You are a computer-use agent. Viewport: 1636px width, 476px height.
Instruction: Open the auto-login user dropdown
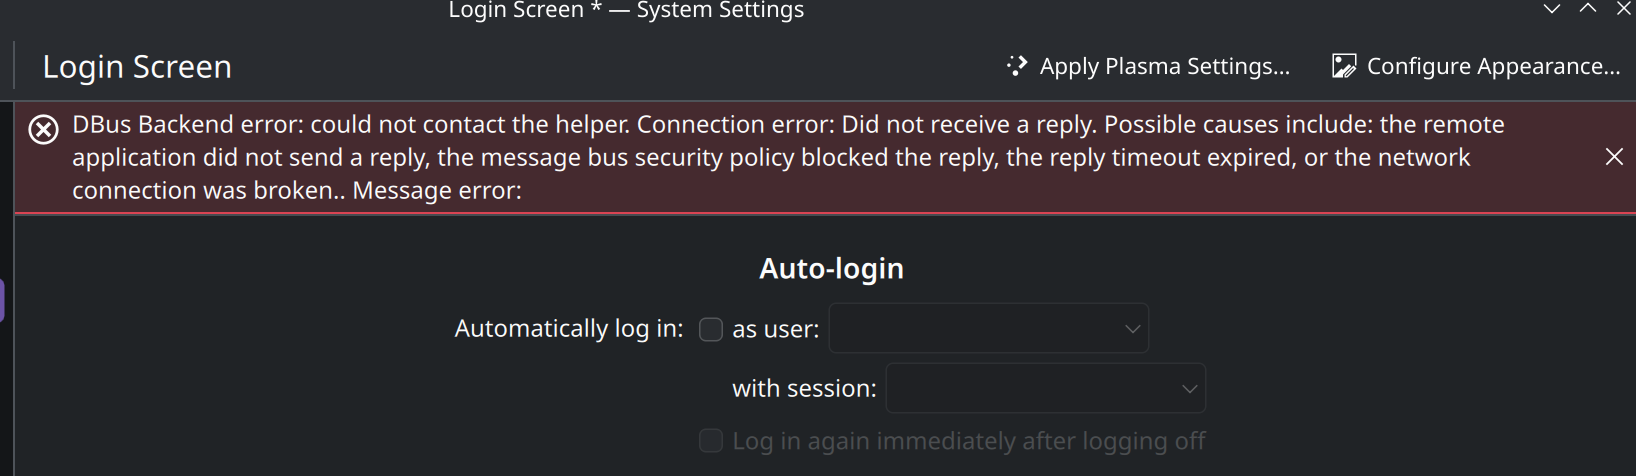click(x=988, y=329)
